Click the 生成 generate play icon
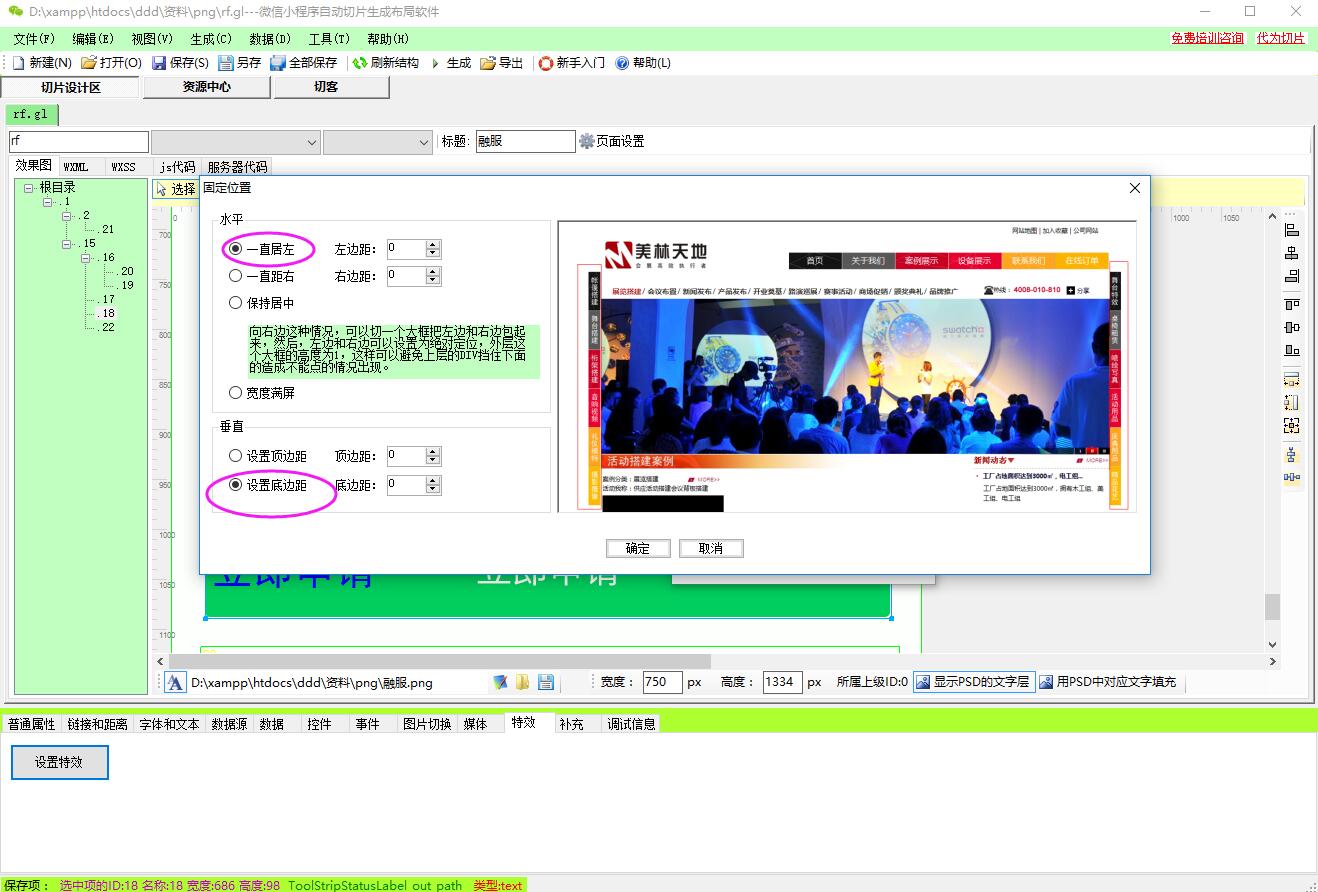This screenshot has height=892, width=1318. [436, 63]
